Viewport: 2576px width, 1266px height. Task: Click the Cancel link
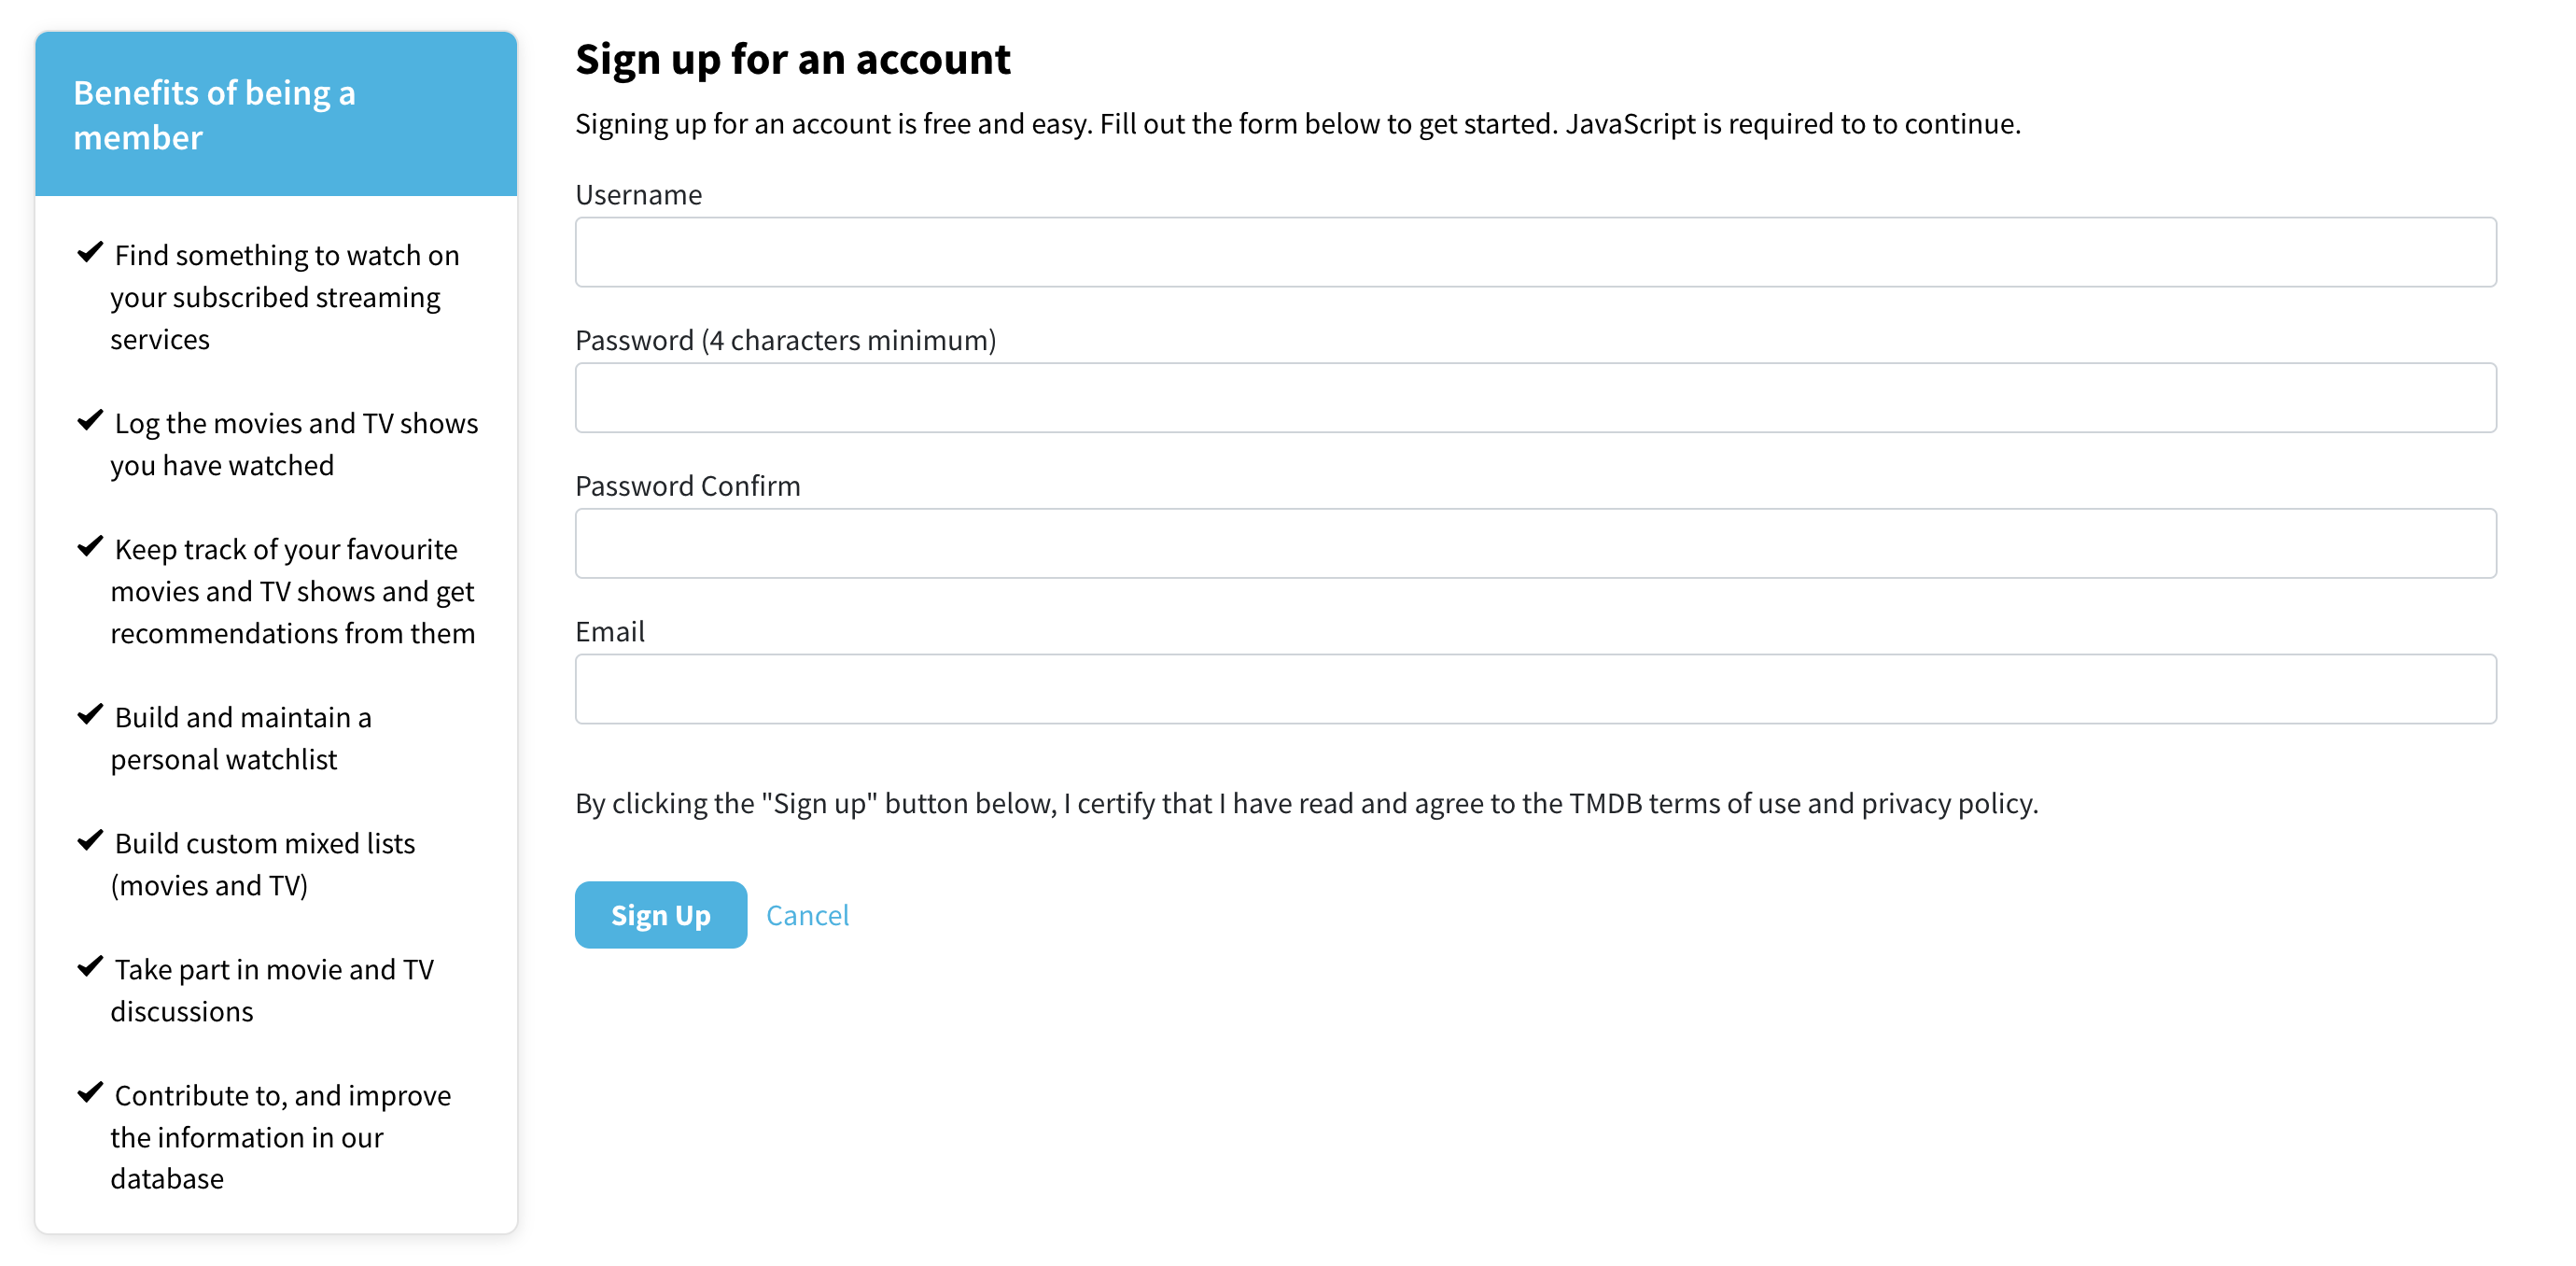807,915
